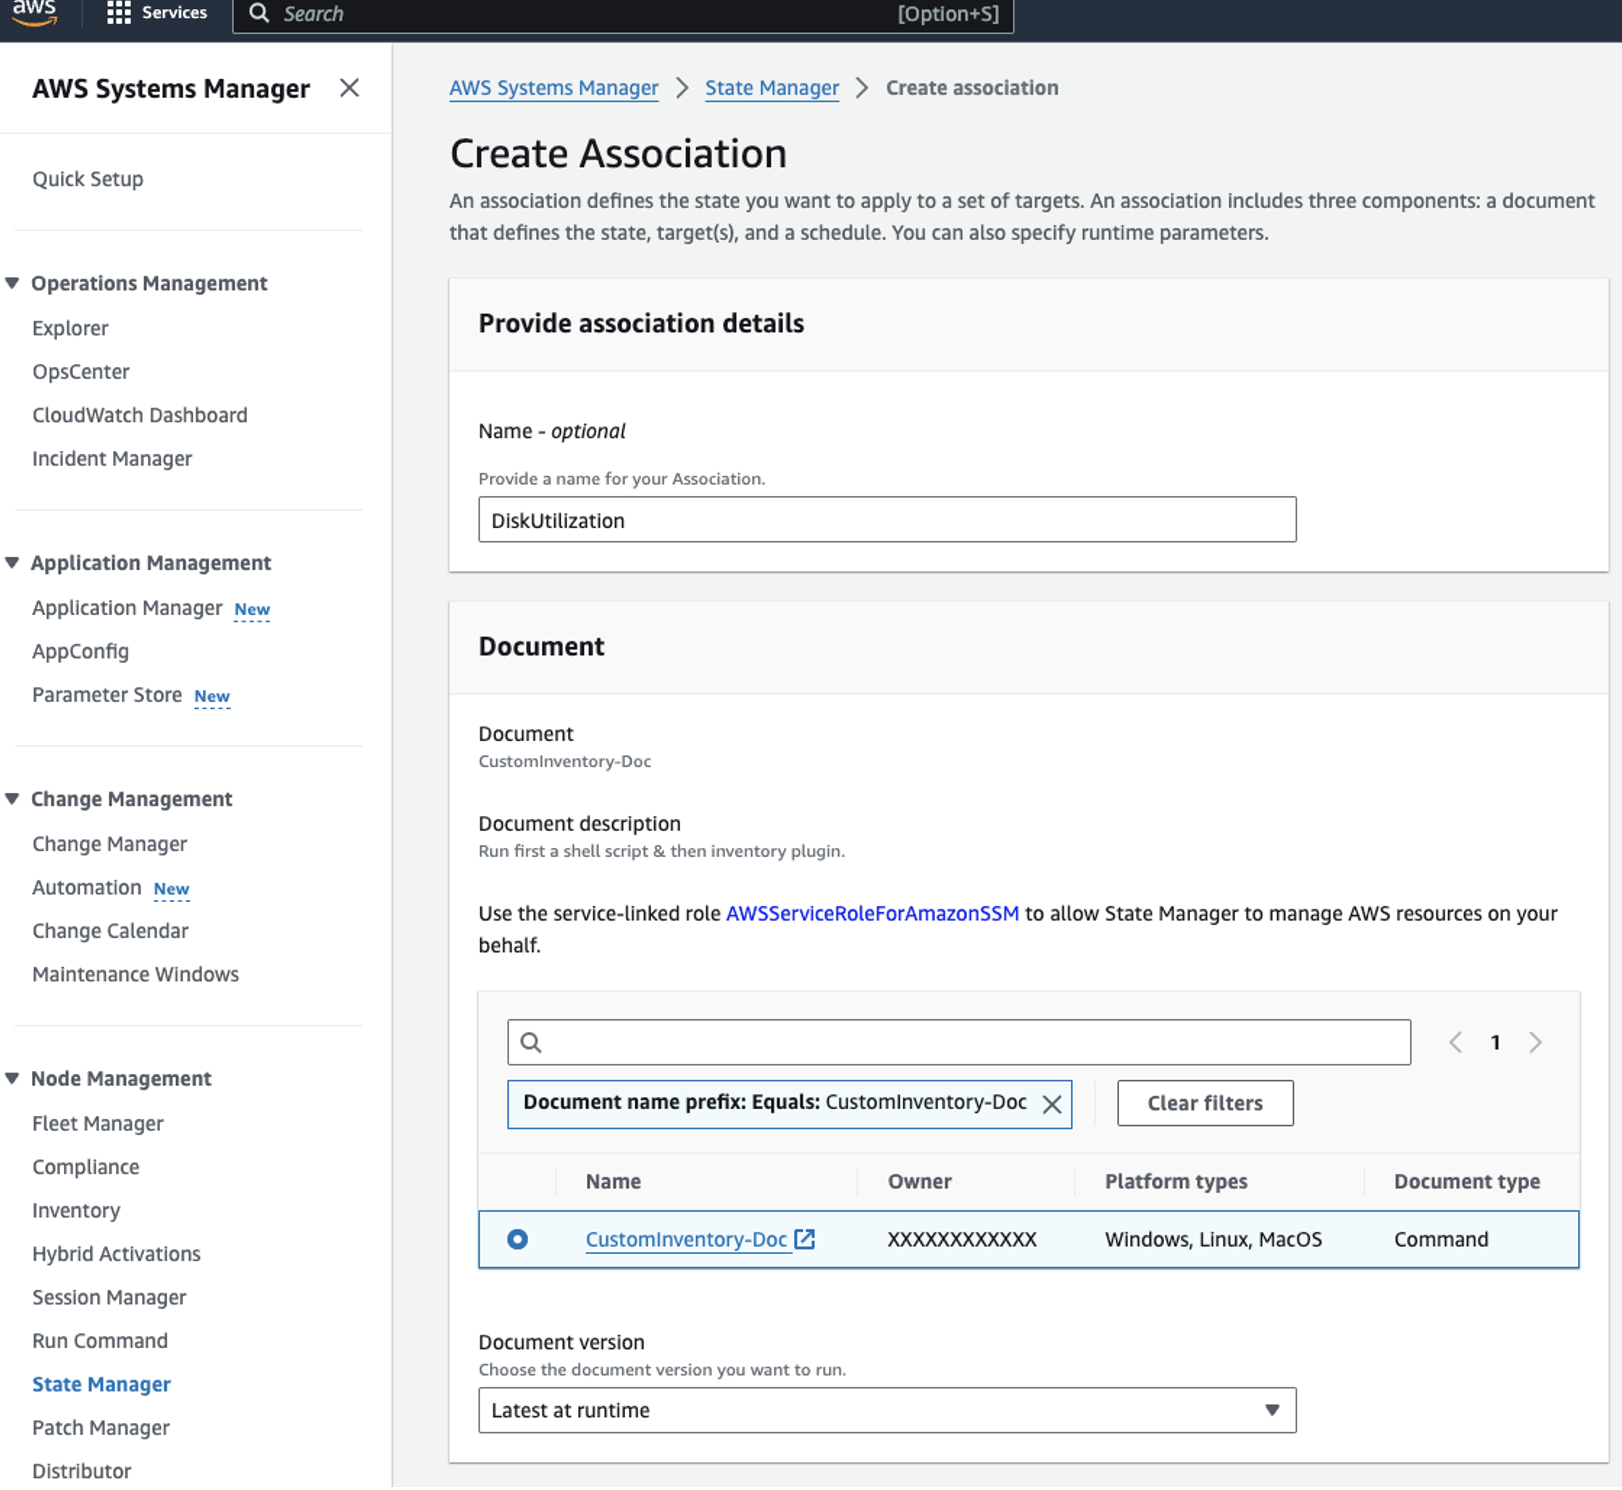Open CustomInventory-Doc via its external link icon
This screenshot has width=1622, height=1490.
coord(806,1239)
